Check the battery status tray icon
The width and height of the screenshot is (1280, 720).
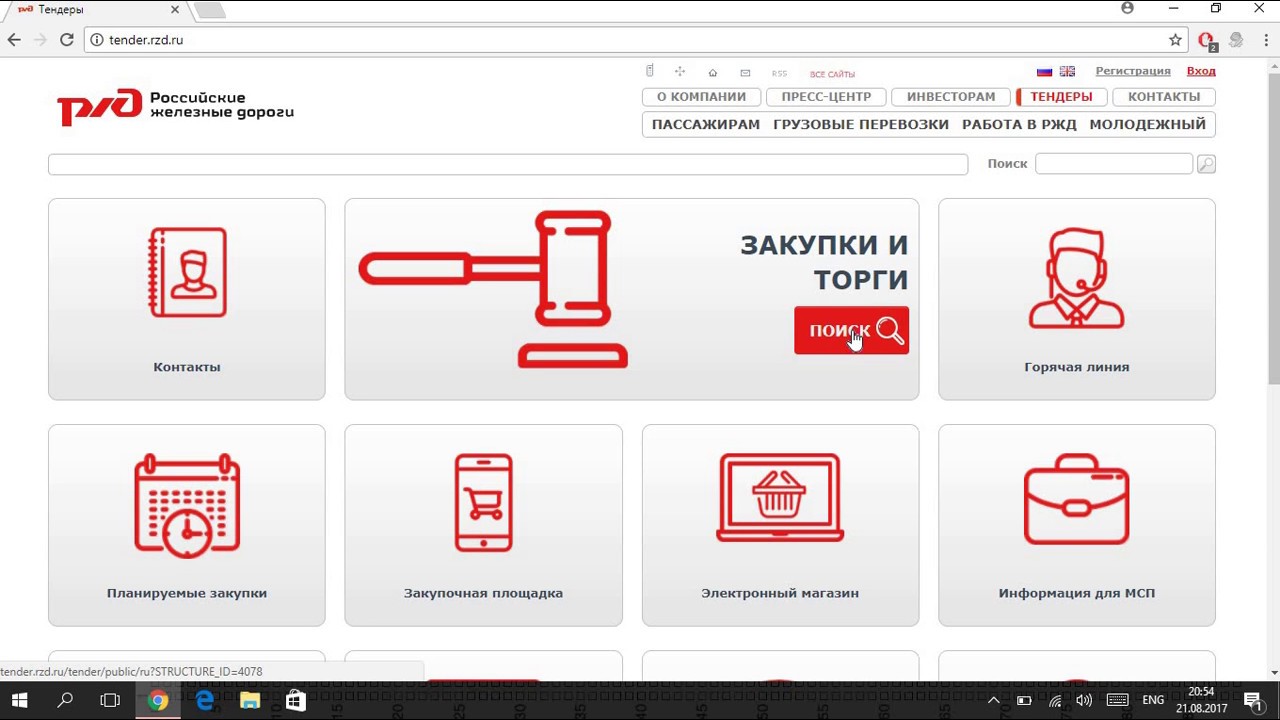pos(1024,701)
